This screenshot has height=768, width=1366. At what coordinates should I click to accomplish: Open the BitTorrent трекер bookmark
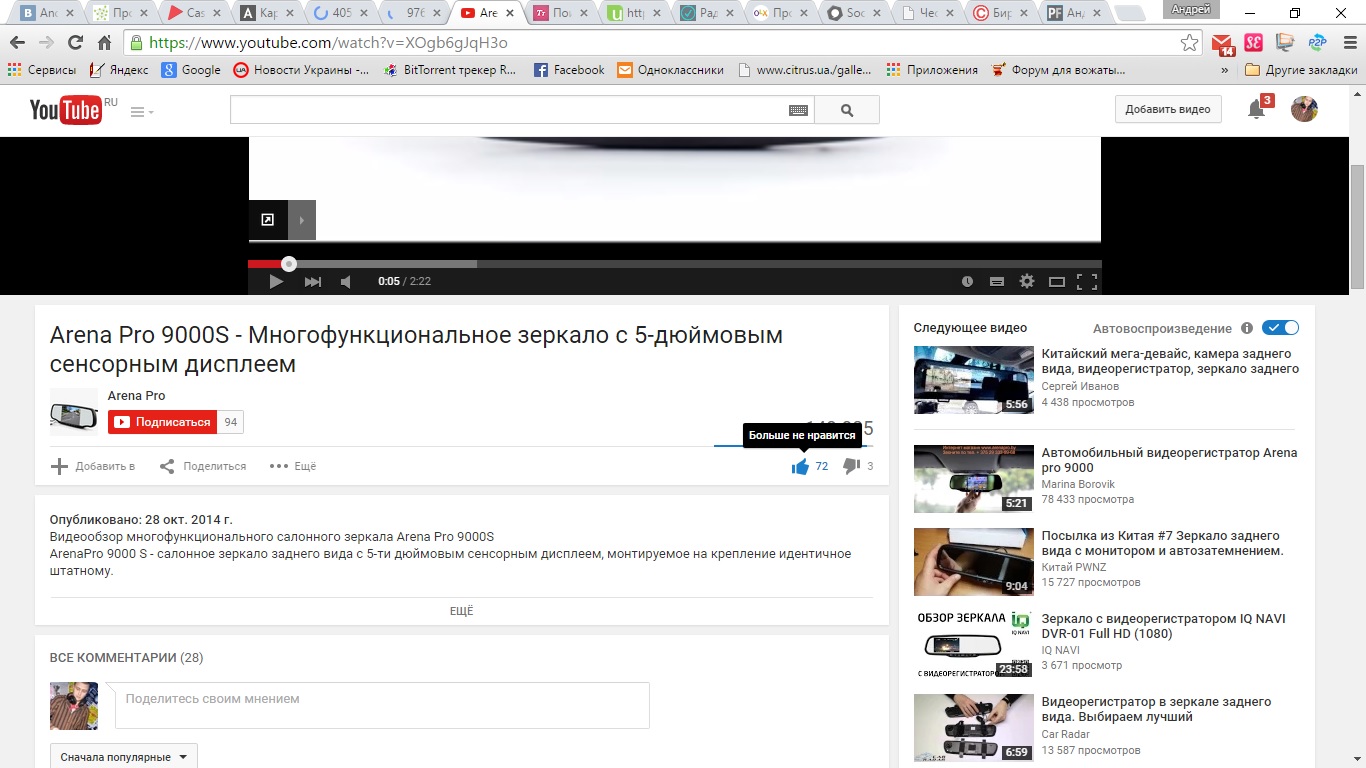click(x=450, y=70)
